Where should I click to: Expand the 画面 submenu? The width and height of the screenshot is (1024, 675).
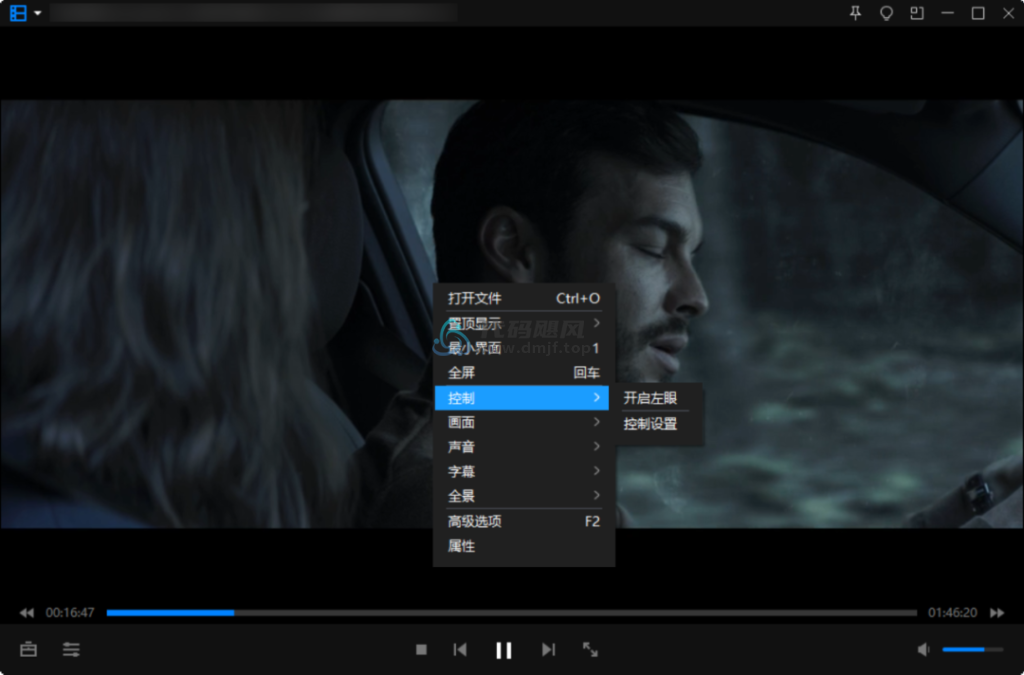[x=523, y=422]
